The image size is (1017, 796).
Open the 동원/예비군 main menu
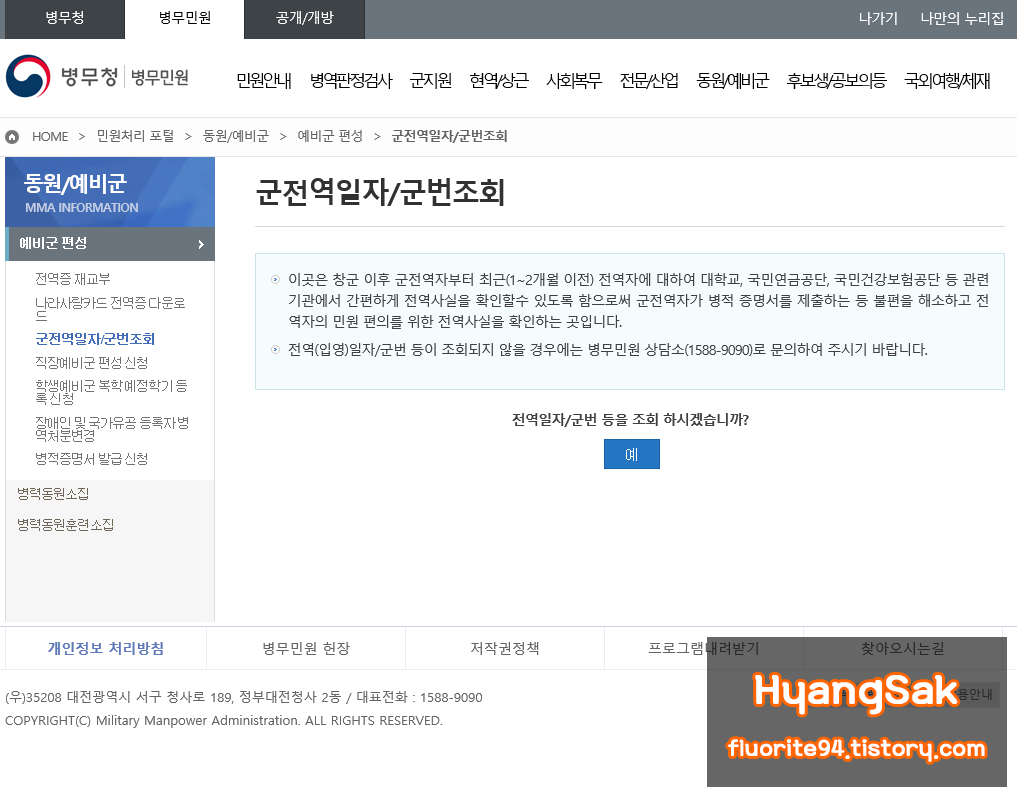pyautogui.click(x=732, y=80)
